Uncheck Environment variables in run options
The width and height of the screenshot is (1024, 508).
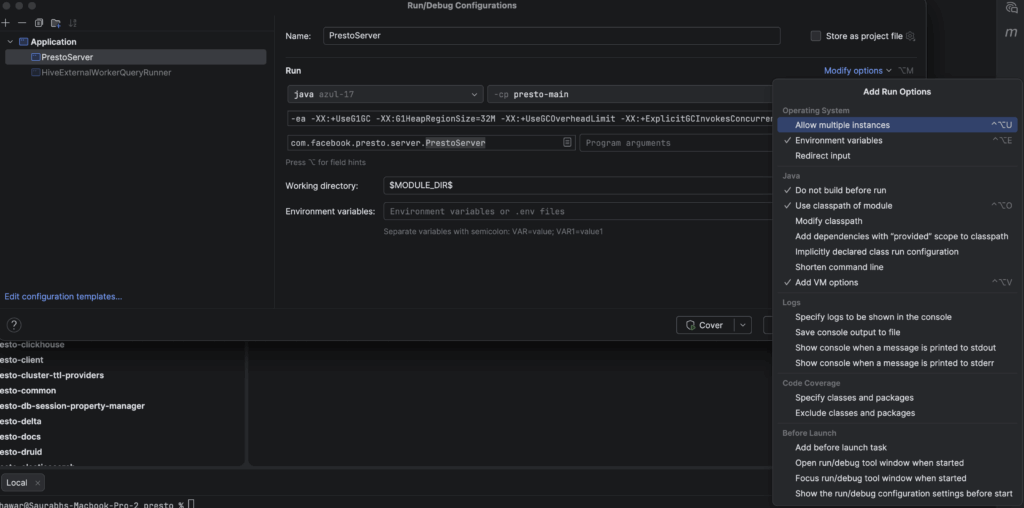click(838, 141)
